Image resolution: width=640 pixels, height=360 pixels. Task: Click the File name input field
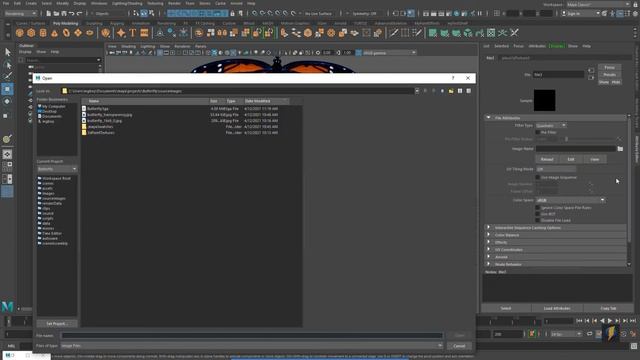[252, 336]
